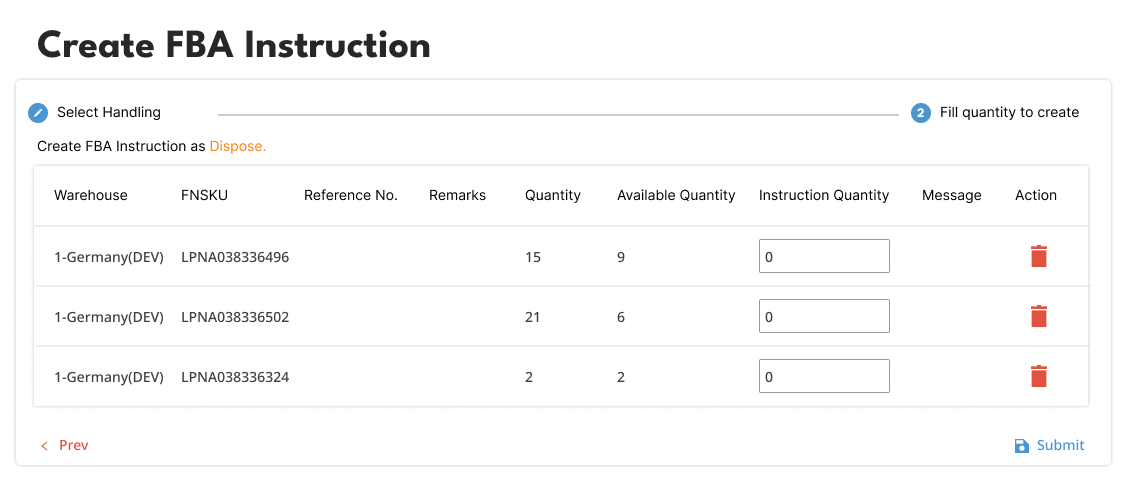
Task: Click the save icon next to Submit
Action: (1021, 446)
